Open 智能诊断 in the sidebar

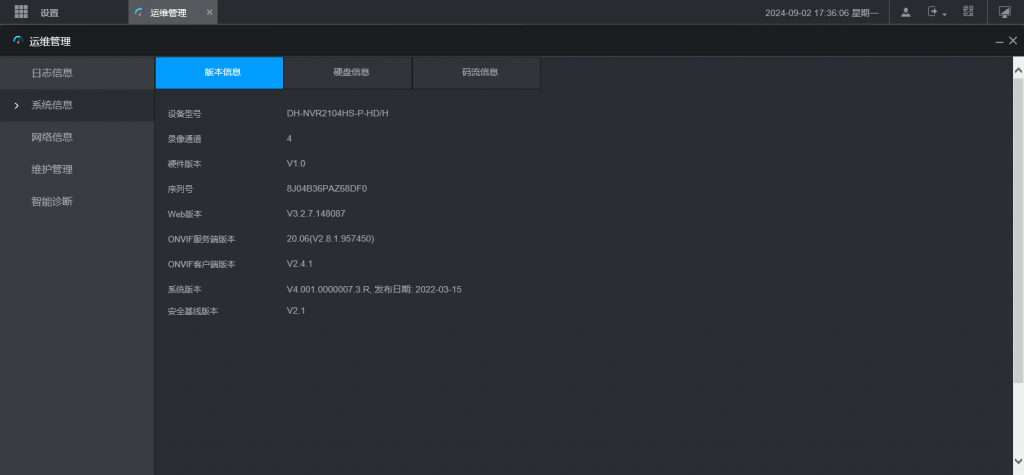point(52,201)
